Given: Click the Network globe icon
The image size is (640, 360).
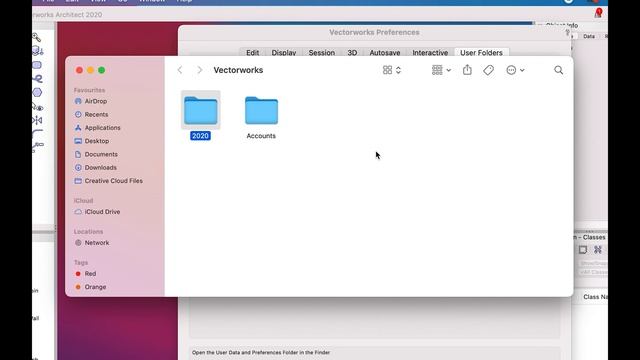Looking at the screenshot, I should 78,243.
